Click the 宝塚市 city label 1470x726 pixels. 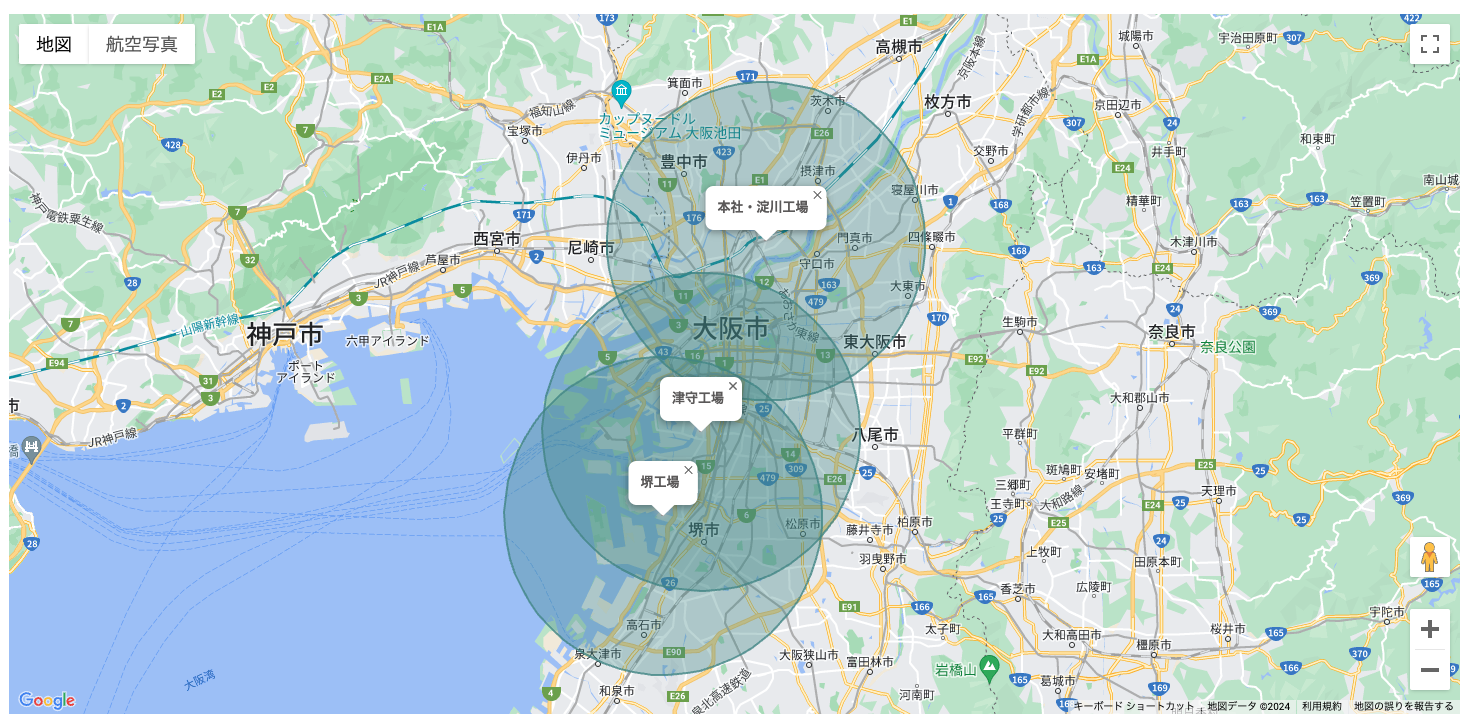click(x=525, y=130)
